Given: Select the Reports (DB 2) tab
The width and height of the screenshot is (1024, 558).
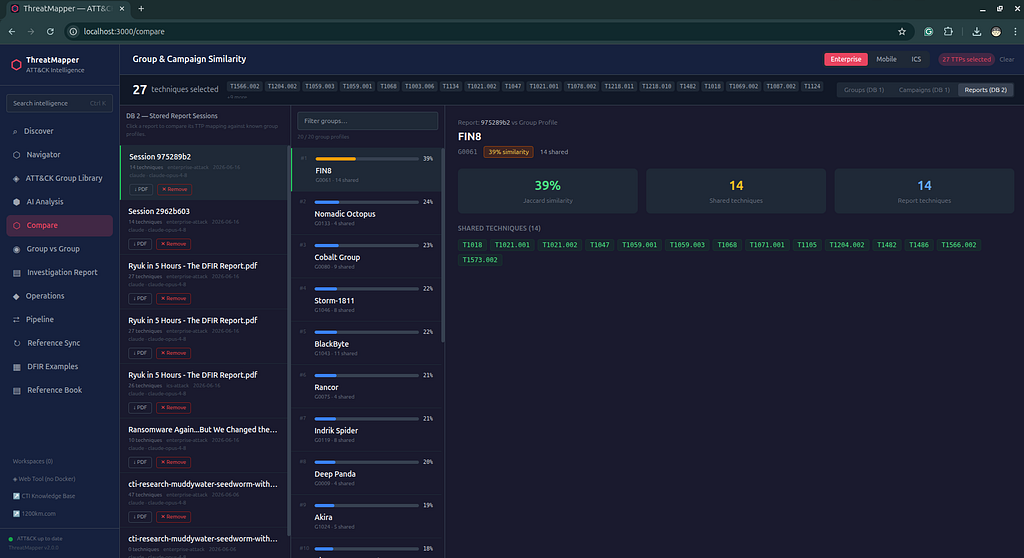Looking at the screenshot, I should [985, 90].
